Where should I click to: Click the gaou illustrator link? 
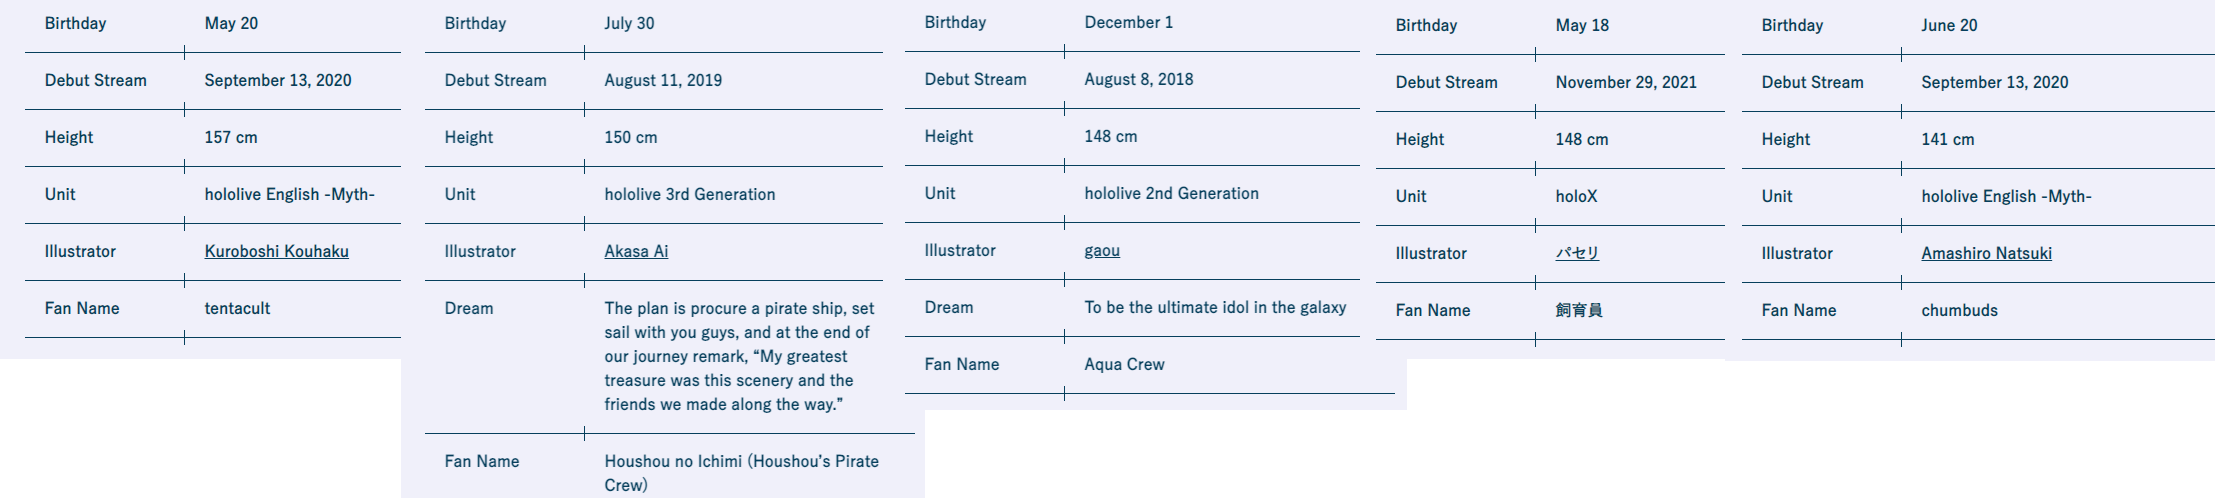tap(1102, 250)
